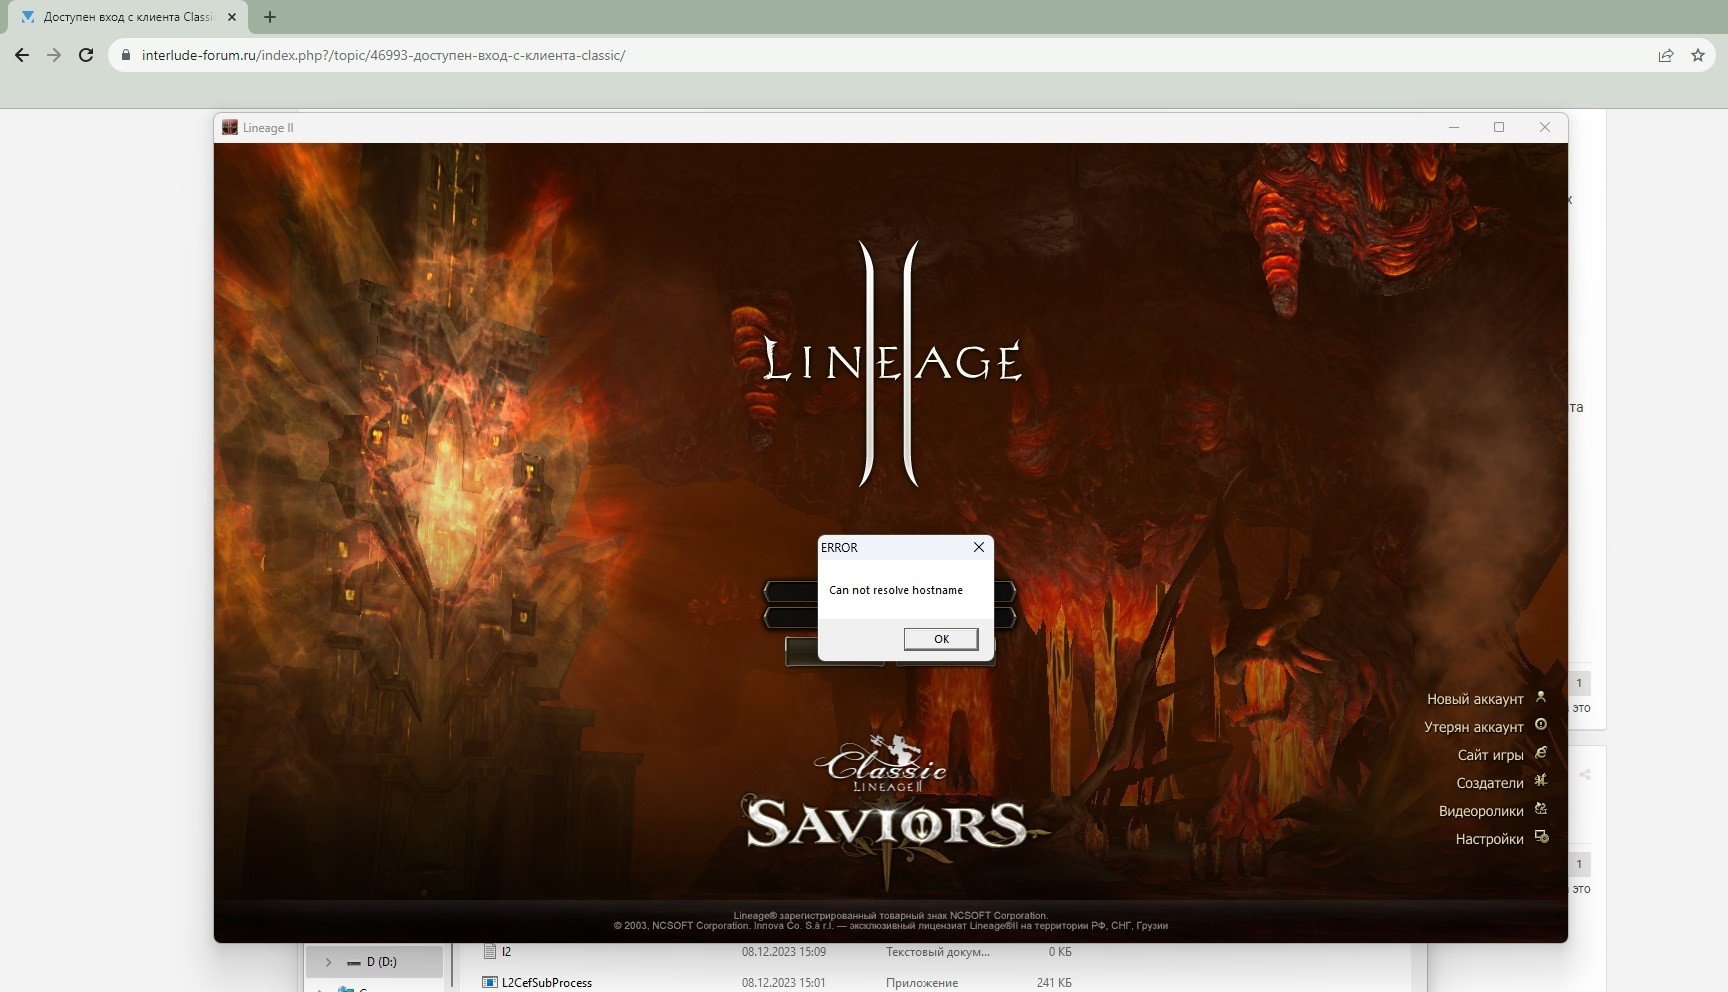Click the date 08.12.2023 15:01
The height and width of the screenshot is (992, 1728).
coord(784,983)
